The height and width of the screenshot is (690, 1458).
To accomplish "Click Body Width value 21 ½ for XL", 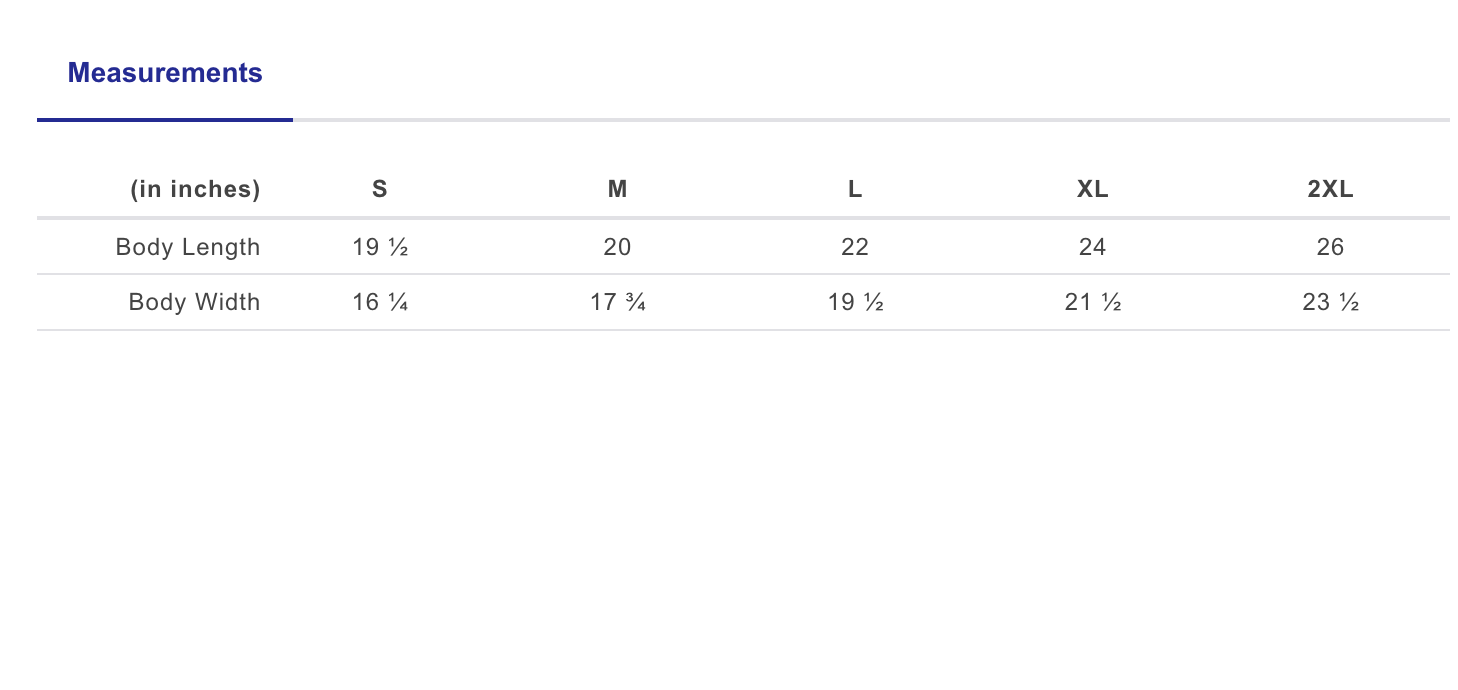I will (1093, 302).
